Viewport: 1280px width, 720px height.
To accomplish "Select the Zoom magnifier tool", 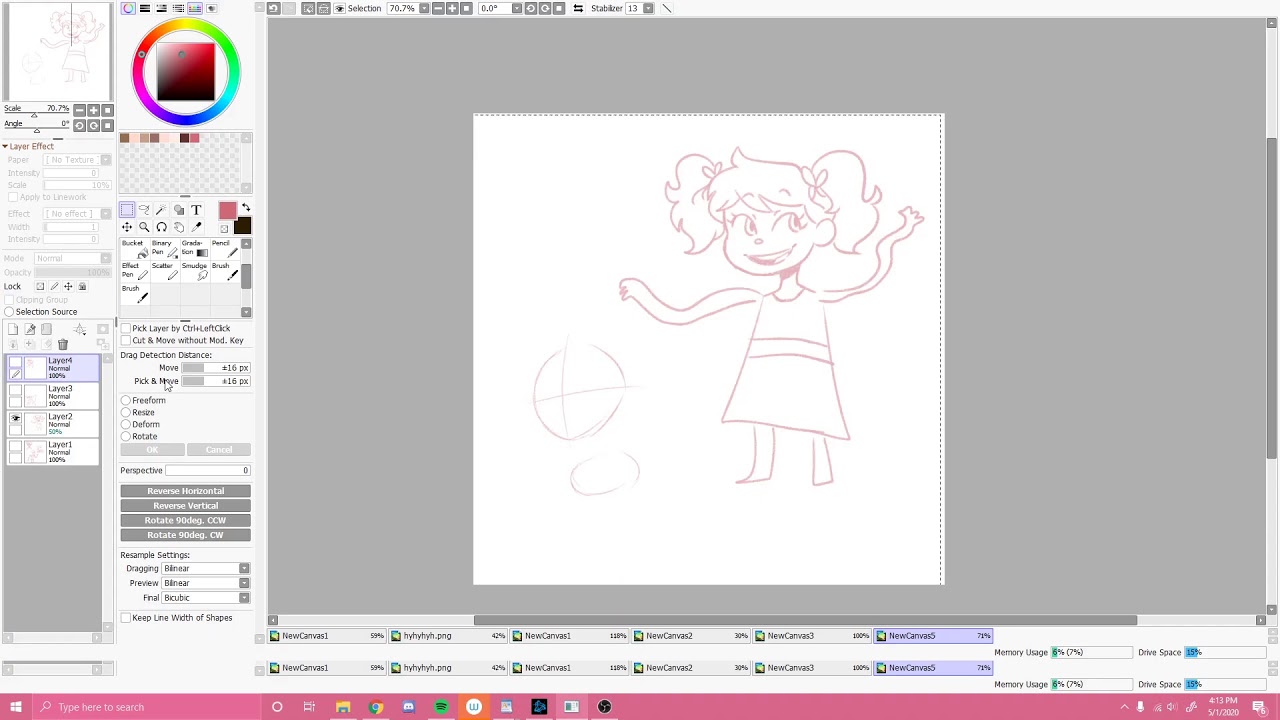I will 144,227.
